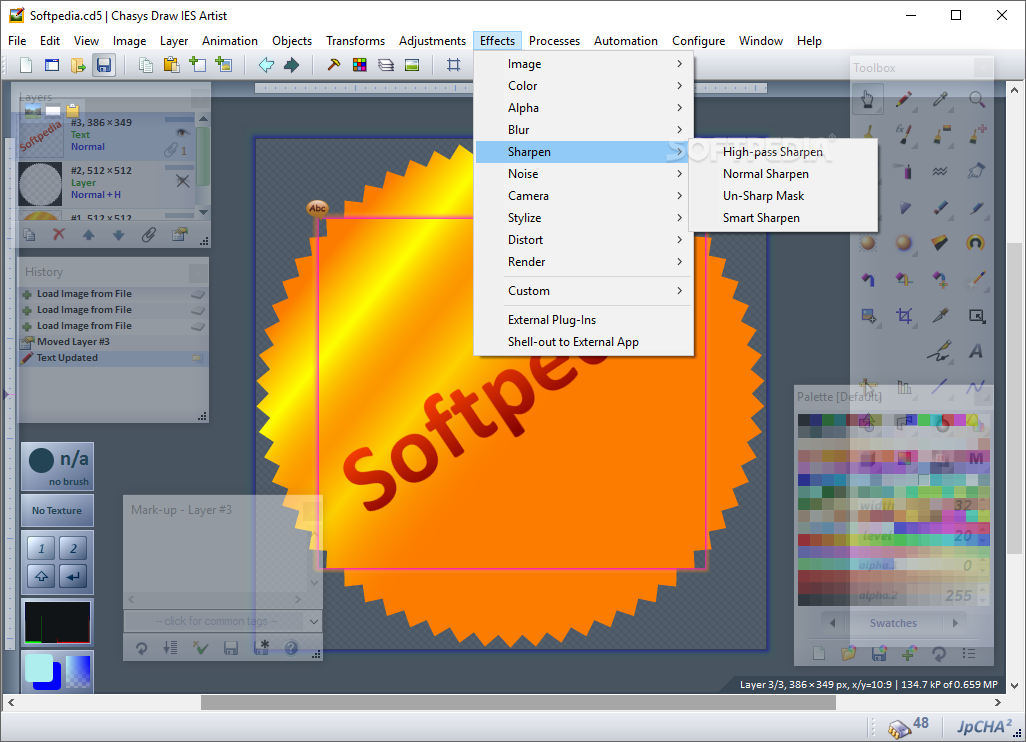The height and width of the screenshot is (742, 1026).
Task: Choose Smart Sharpen from submenu
Action: click(x=783, y=218)
